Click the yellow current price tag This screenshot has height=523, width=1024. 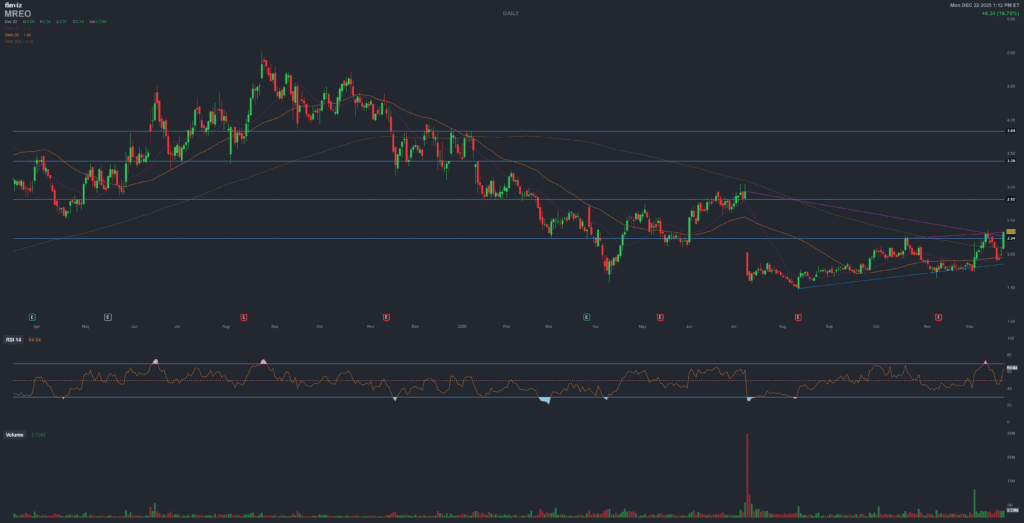pyautogui.click(x=1011, y=231)
